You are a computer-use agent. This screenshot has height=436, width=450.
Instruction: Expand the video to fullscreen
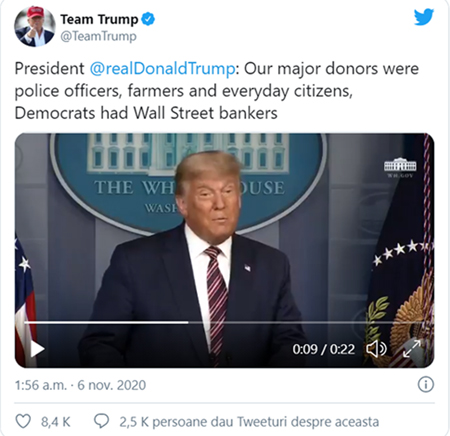click(x=412, y=349)
